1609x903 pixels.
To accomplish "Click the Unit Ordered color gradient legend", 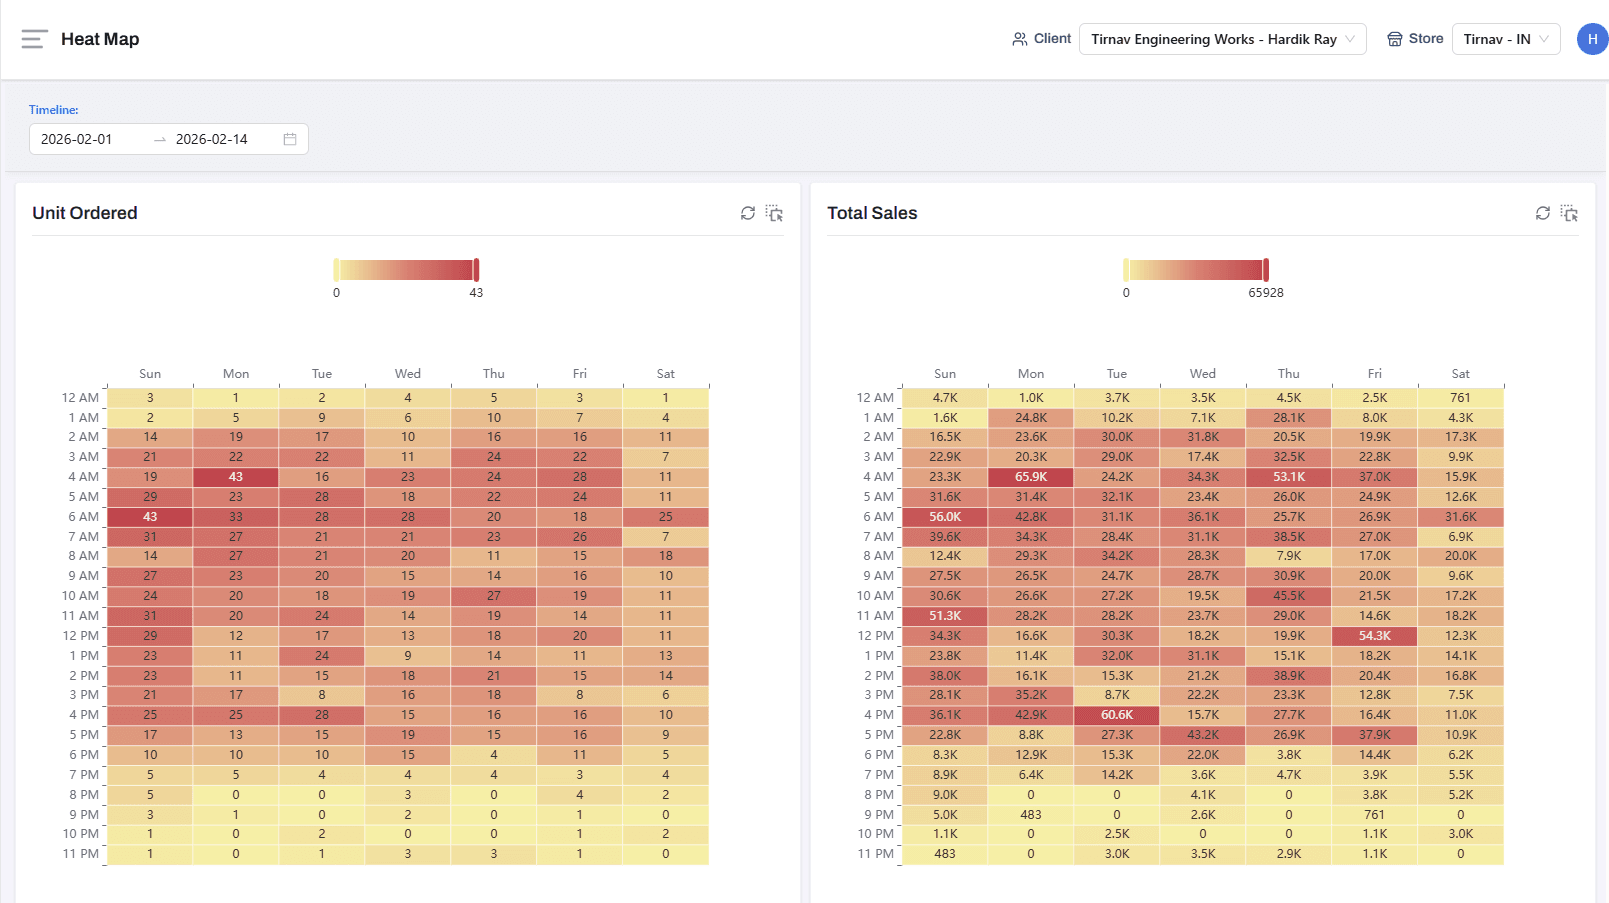I will pyautogui.click(x=406, y=268).
